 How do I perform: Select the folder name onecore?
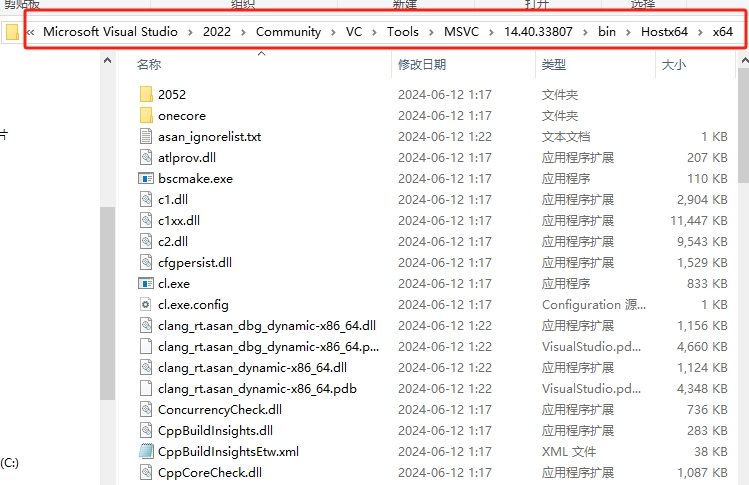(x=182, y=115)
